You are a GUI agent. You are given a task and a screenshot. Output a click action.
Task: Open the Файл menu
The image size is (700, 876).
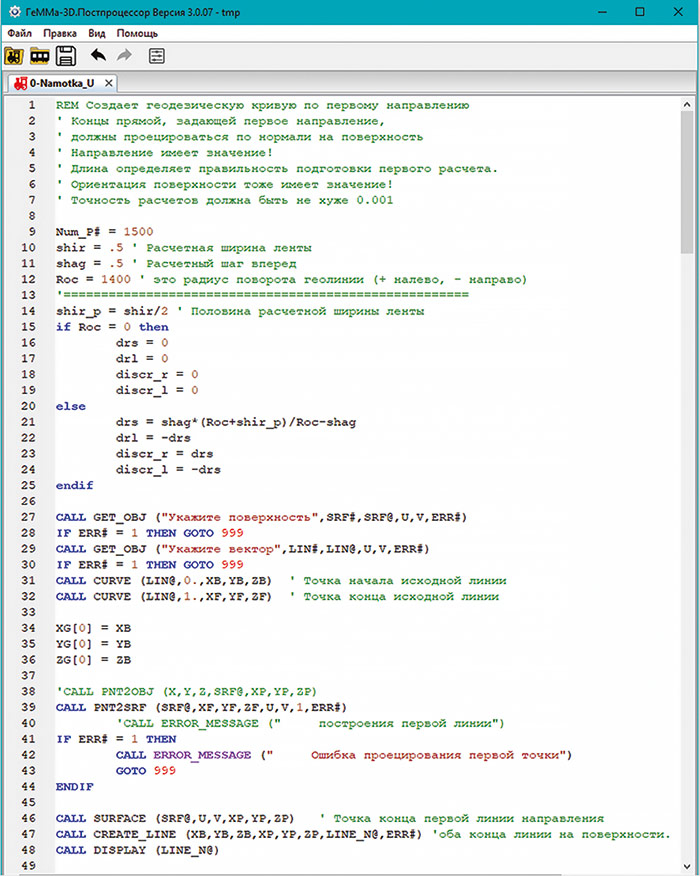pos(20,34)
